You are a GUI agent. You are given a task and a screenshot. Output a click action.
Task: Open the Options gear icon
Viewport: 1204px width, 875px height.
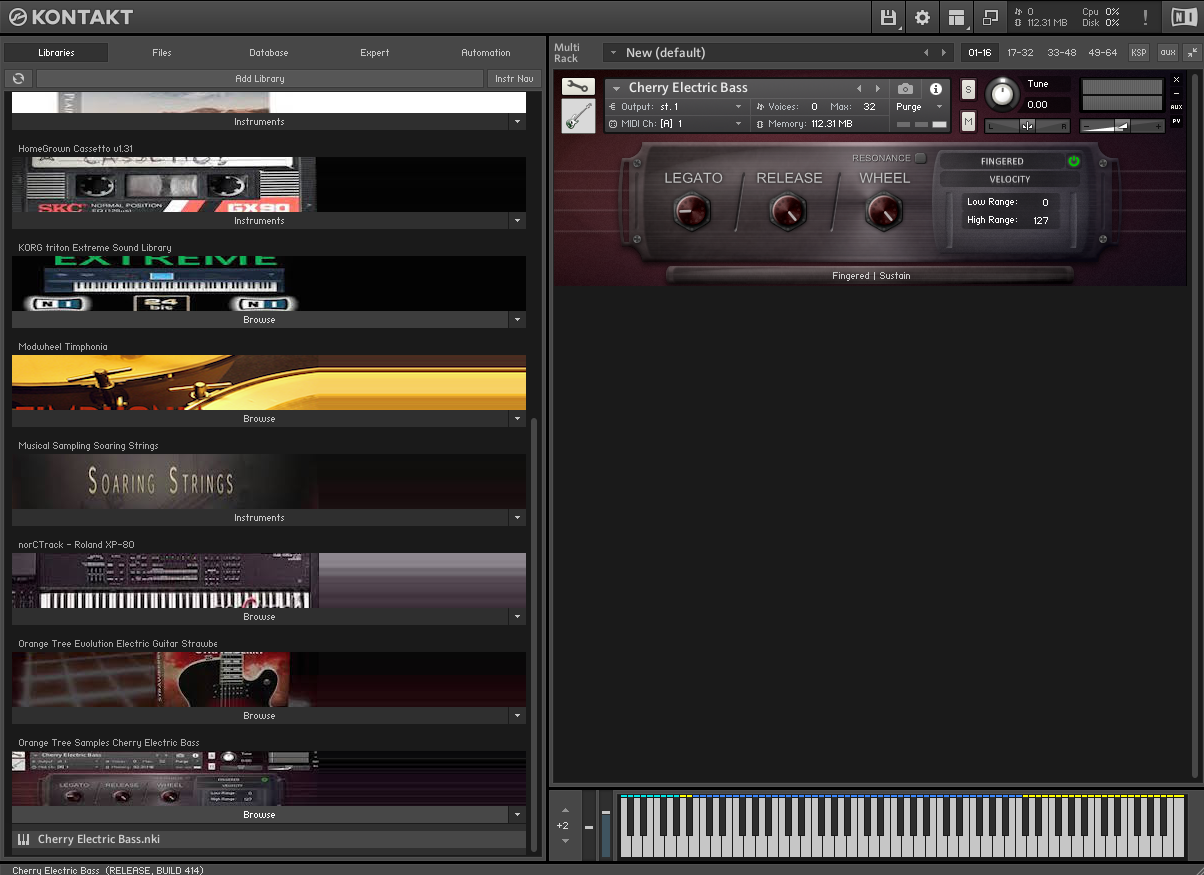[x=922, y=17]
